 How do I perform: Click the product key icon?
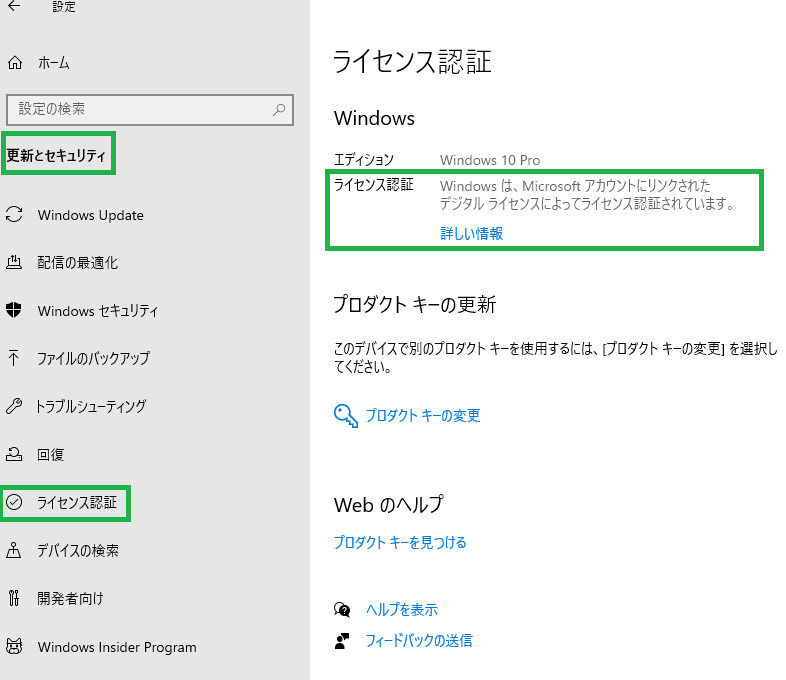tap(345, 415)
